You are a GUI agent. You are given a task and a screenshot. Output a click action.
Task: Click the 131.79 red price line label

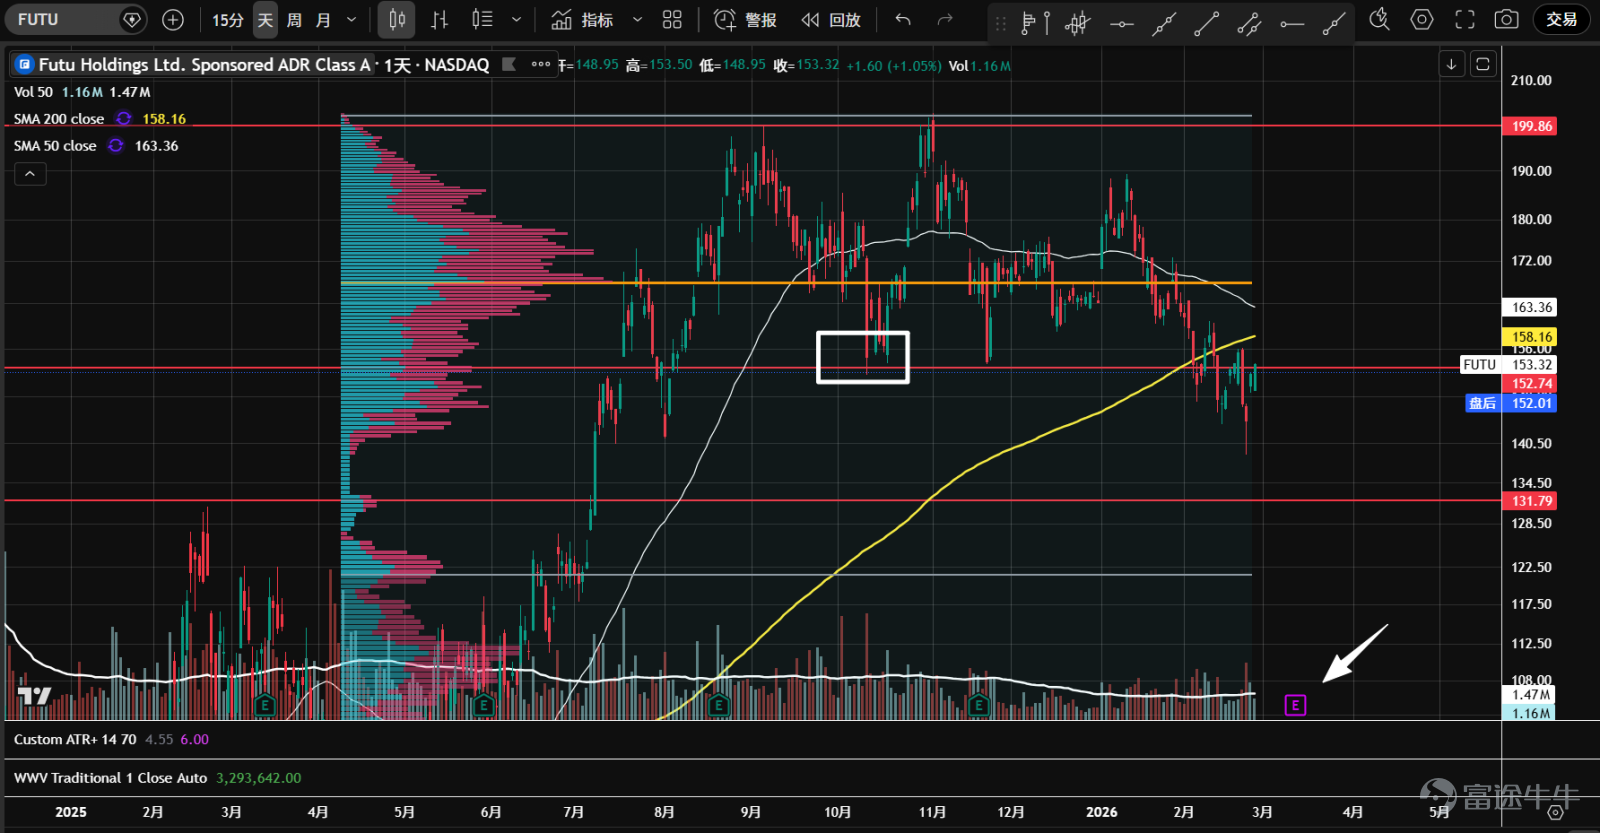tap(1531, 501)
